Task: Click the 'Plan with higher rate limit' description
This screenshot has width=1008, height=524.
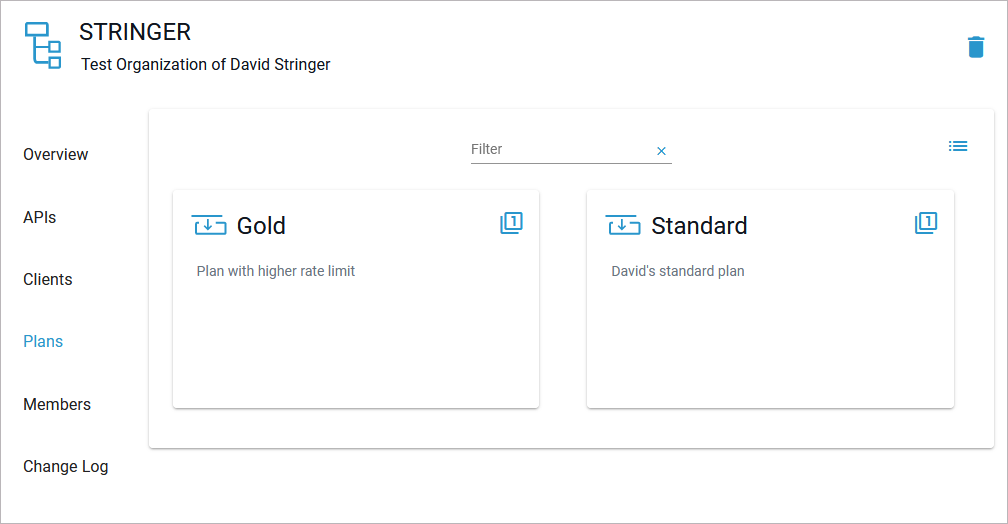Action: [x=276, y=271]
